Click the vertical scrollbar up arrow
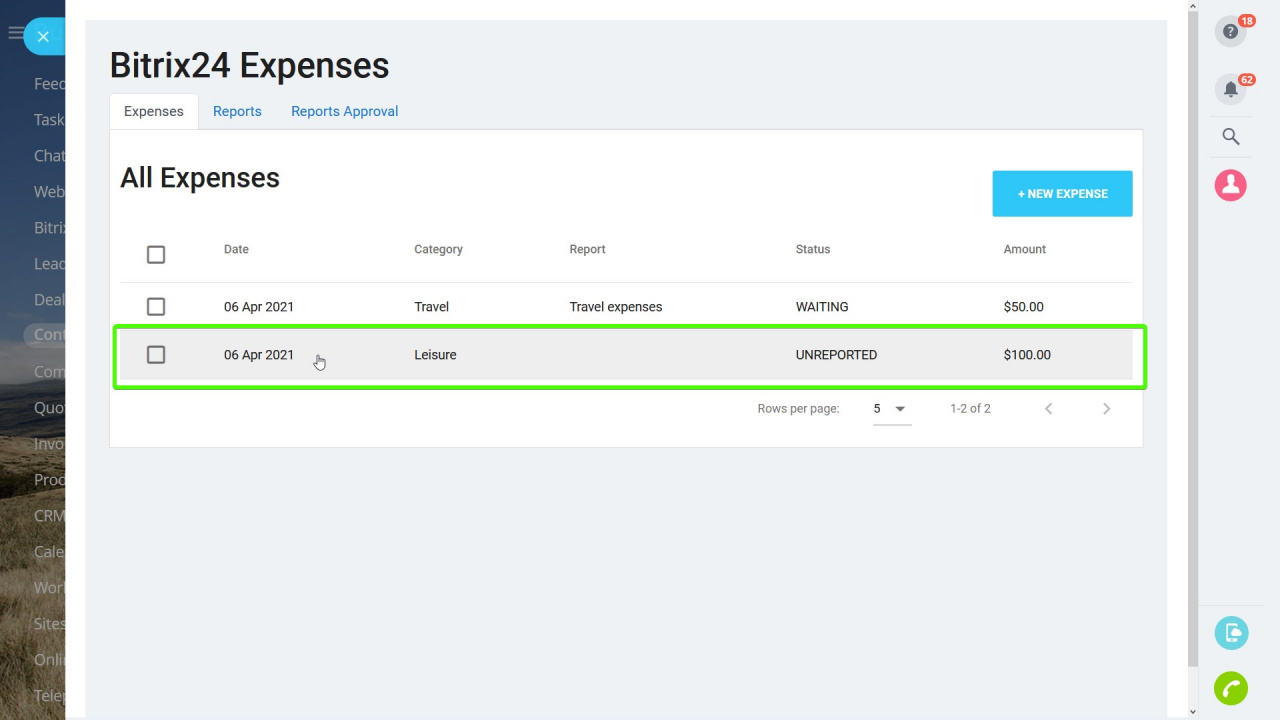 tap(1192, 7)
